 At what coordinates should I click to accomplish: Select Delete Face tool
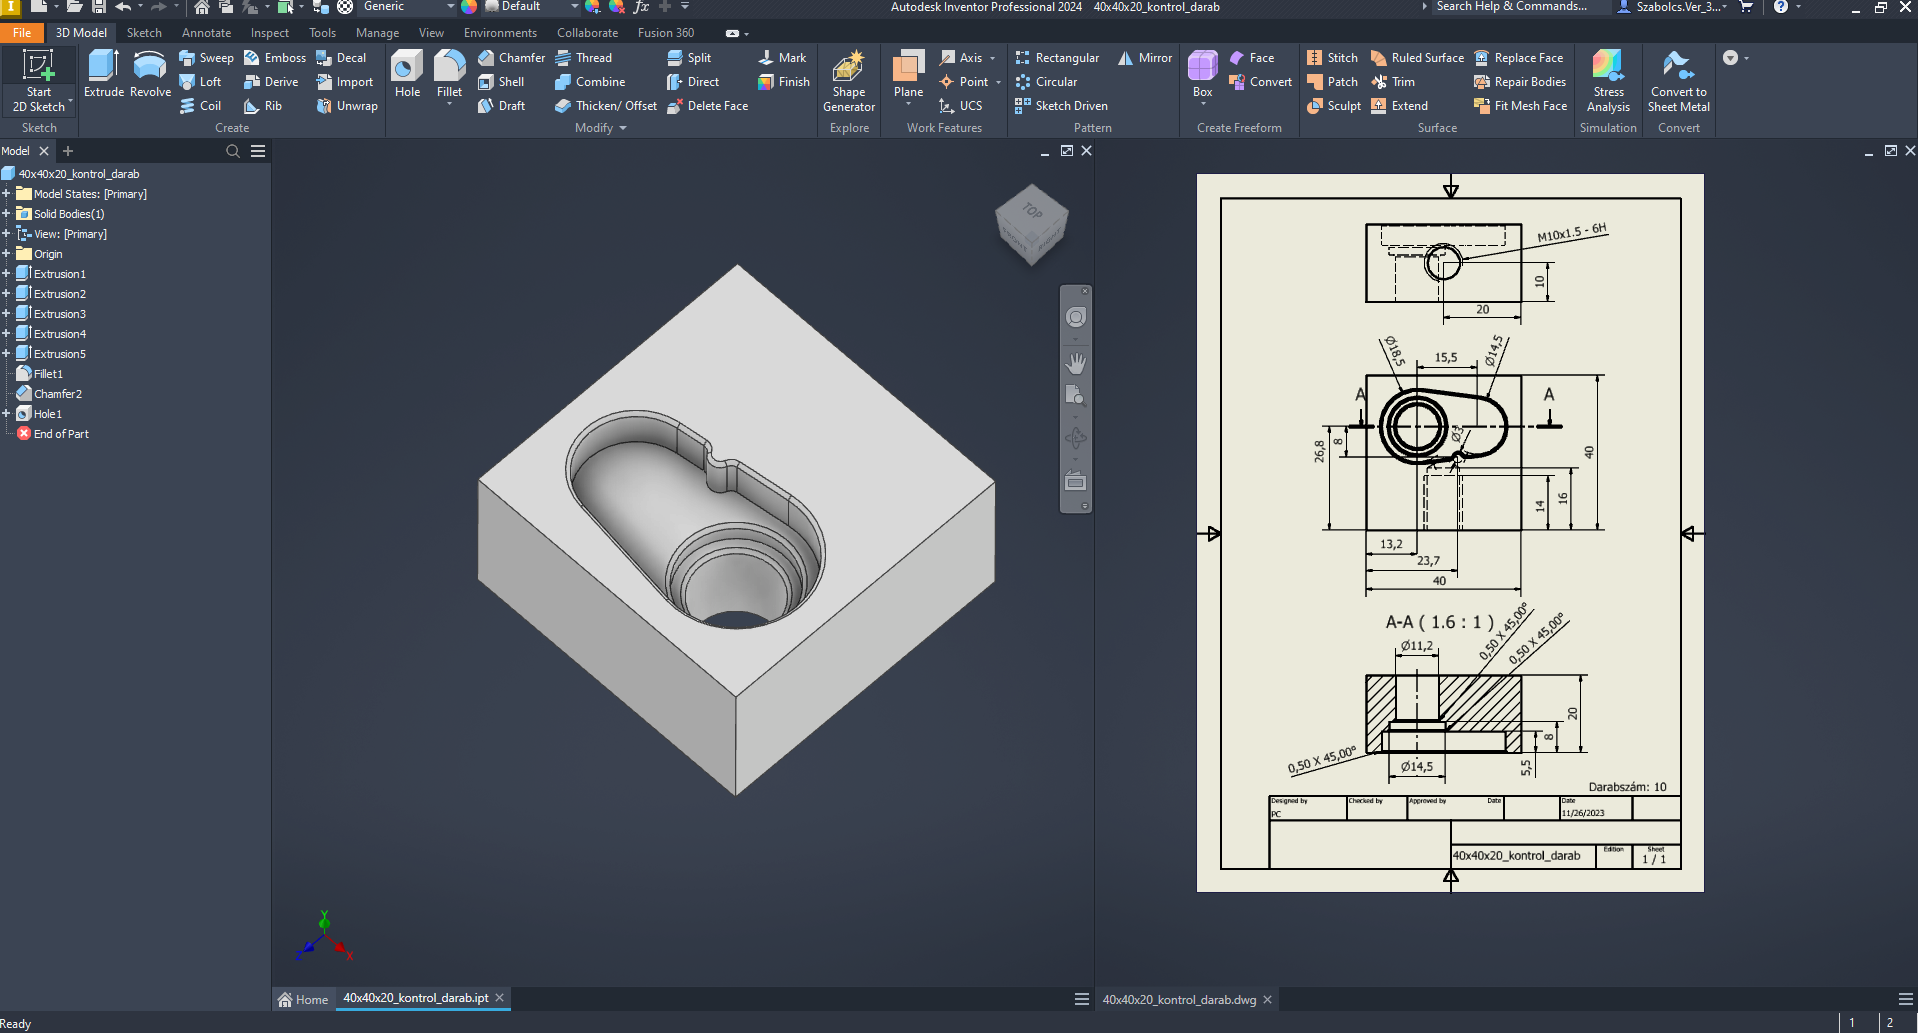coord(707,106)
